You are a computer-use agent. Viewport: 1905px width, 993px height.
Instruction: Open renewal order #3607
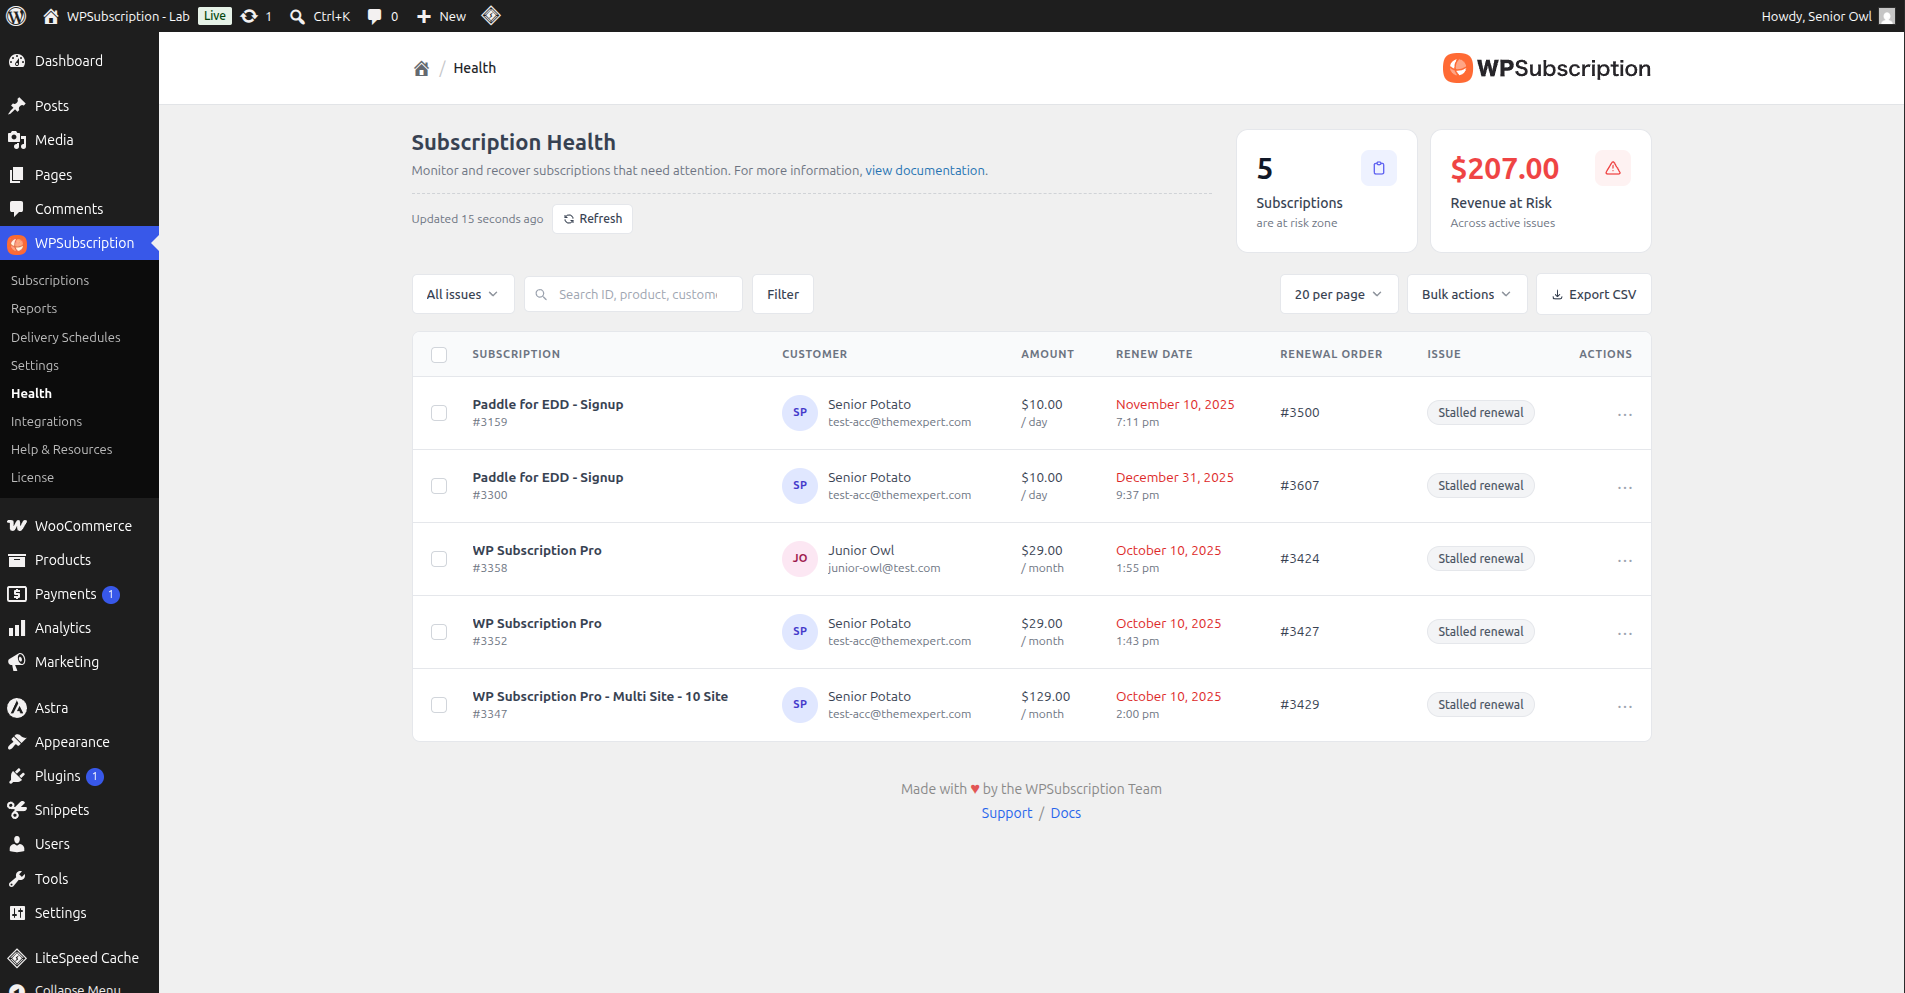(1300, 486)
